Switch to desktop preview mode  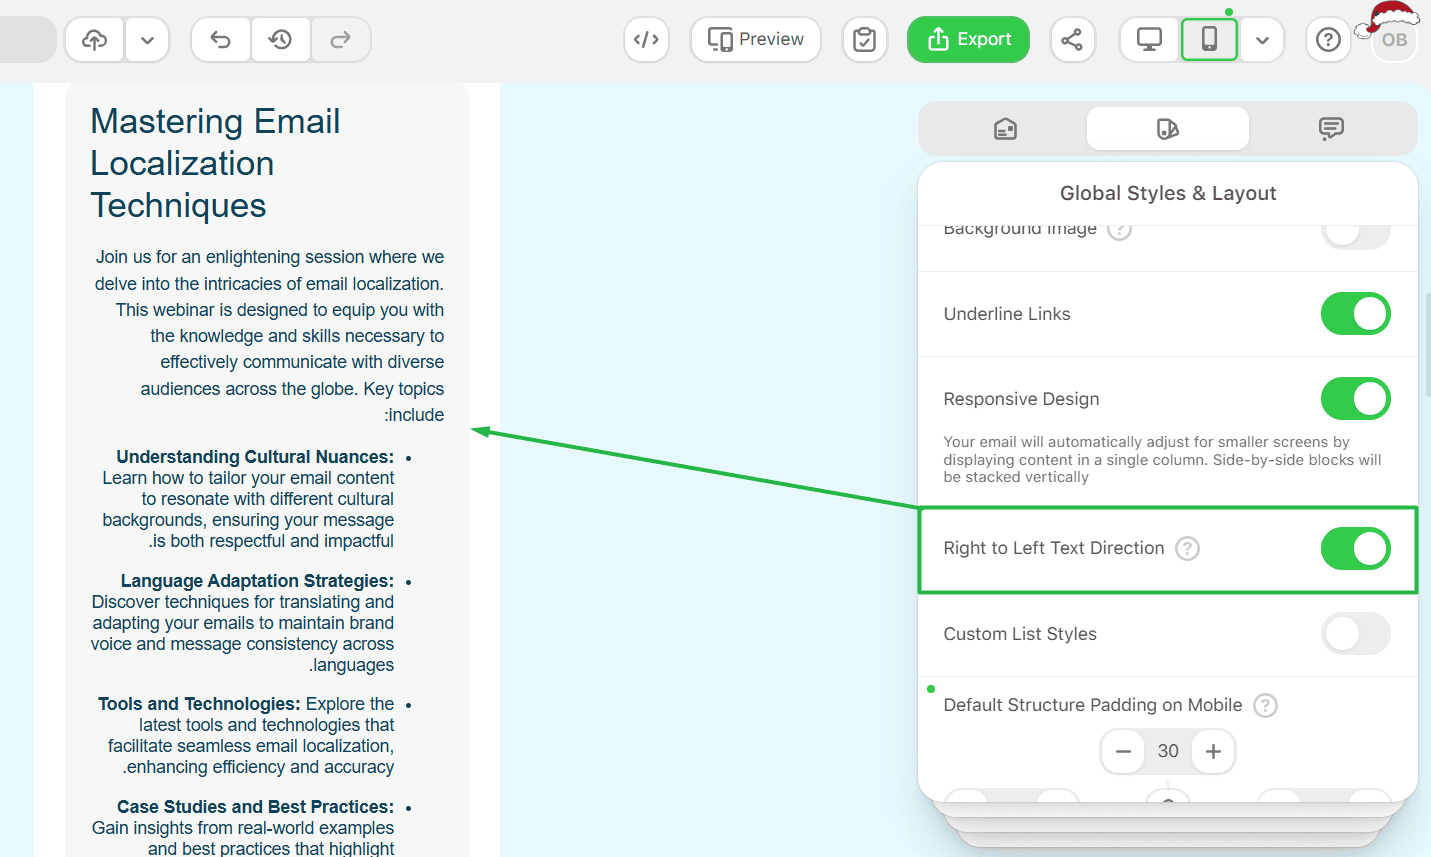(1147, 39)
